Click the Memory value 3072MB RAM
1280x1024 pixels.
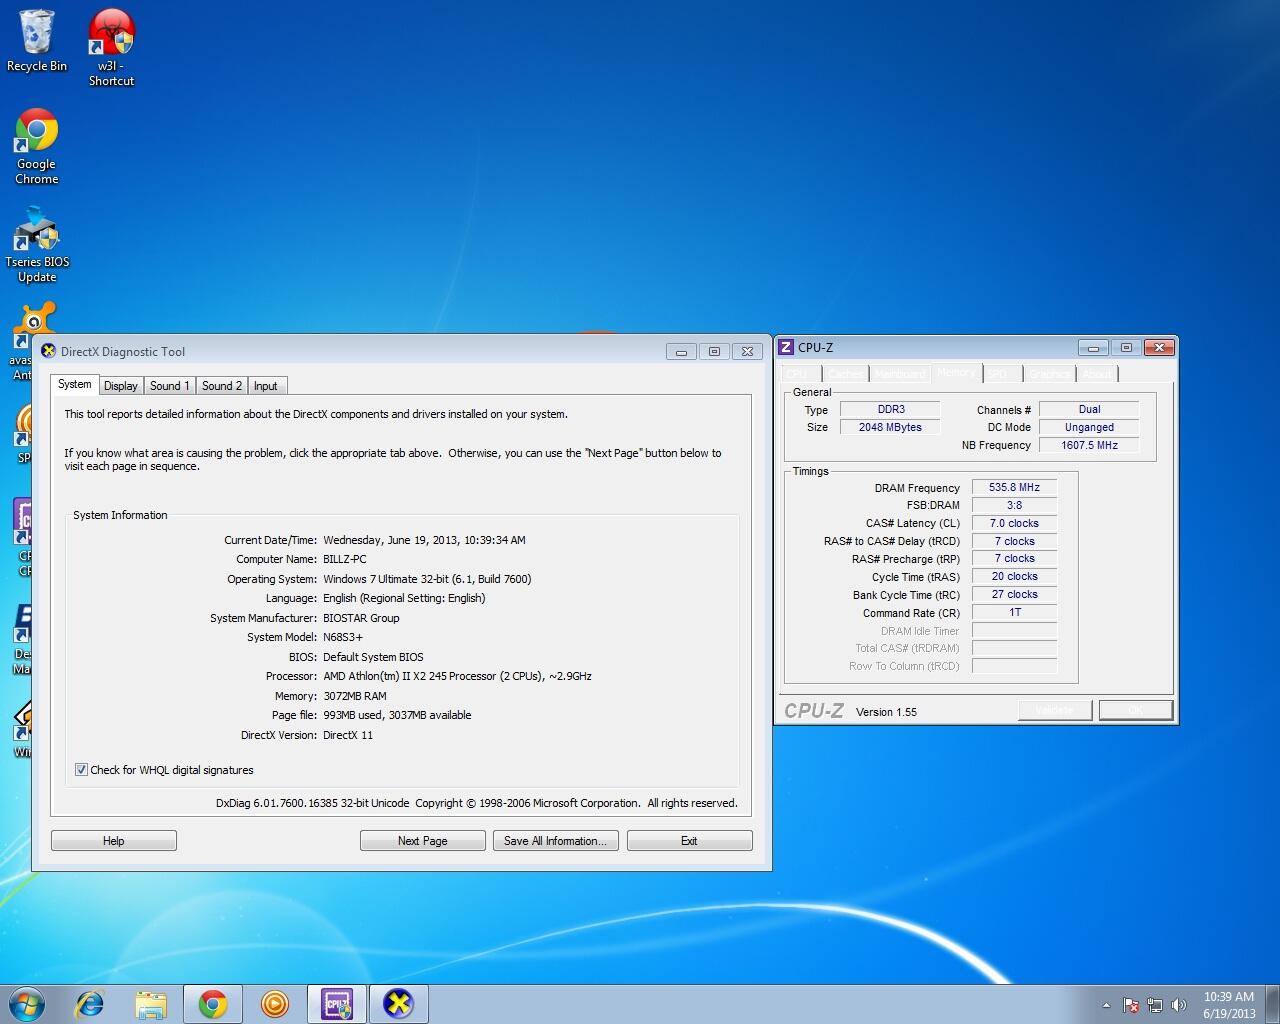355,696
